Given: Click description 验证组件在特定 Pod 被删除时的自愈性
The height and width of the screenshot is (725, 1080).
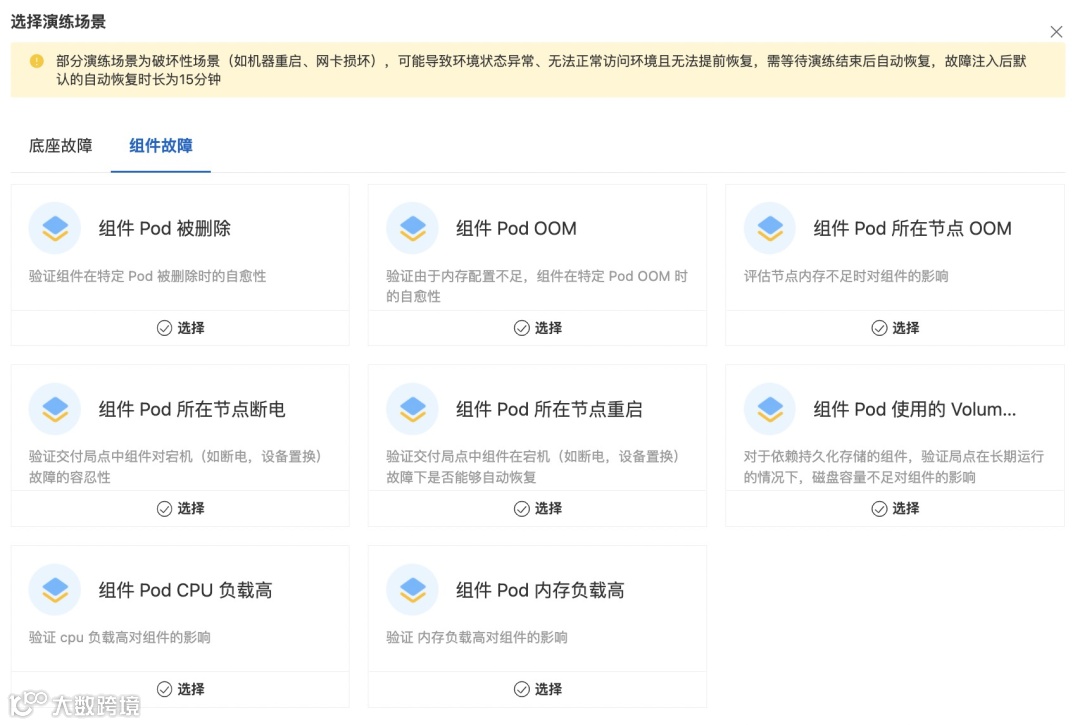Looking at the screenshot, I should coord(147,276).
